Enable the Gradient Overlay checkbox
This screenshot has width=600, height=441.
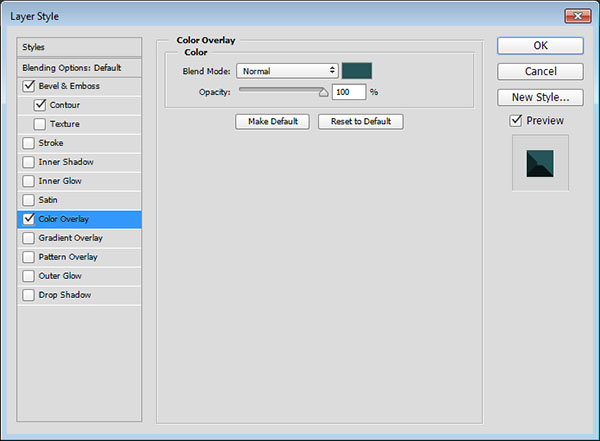29,238
